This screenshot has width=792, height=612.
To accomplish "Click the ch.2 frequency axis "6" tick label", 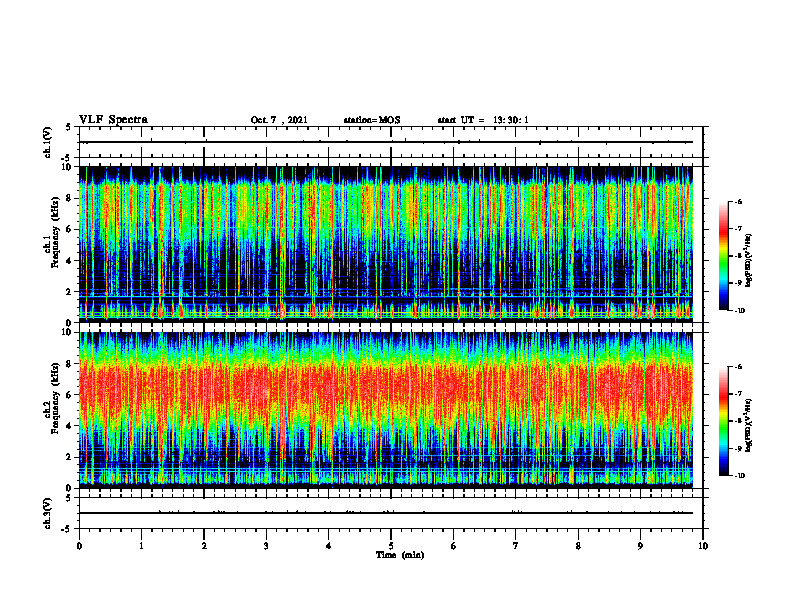I will coord(70,395).
